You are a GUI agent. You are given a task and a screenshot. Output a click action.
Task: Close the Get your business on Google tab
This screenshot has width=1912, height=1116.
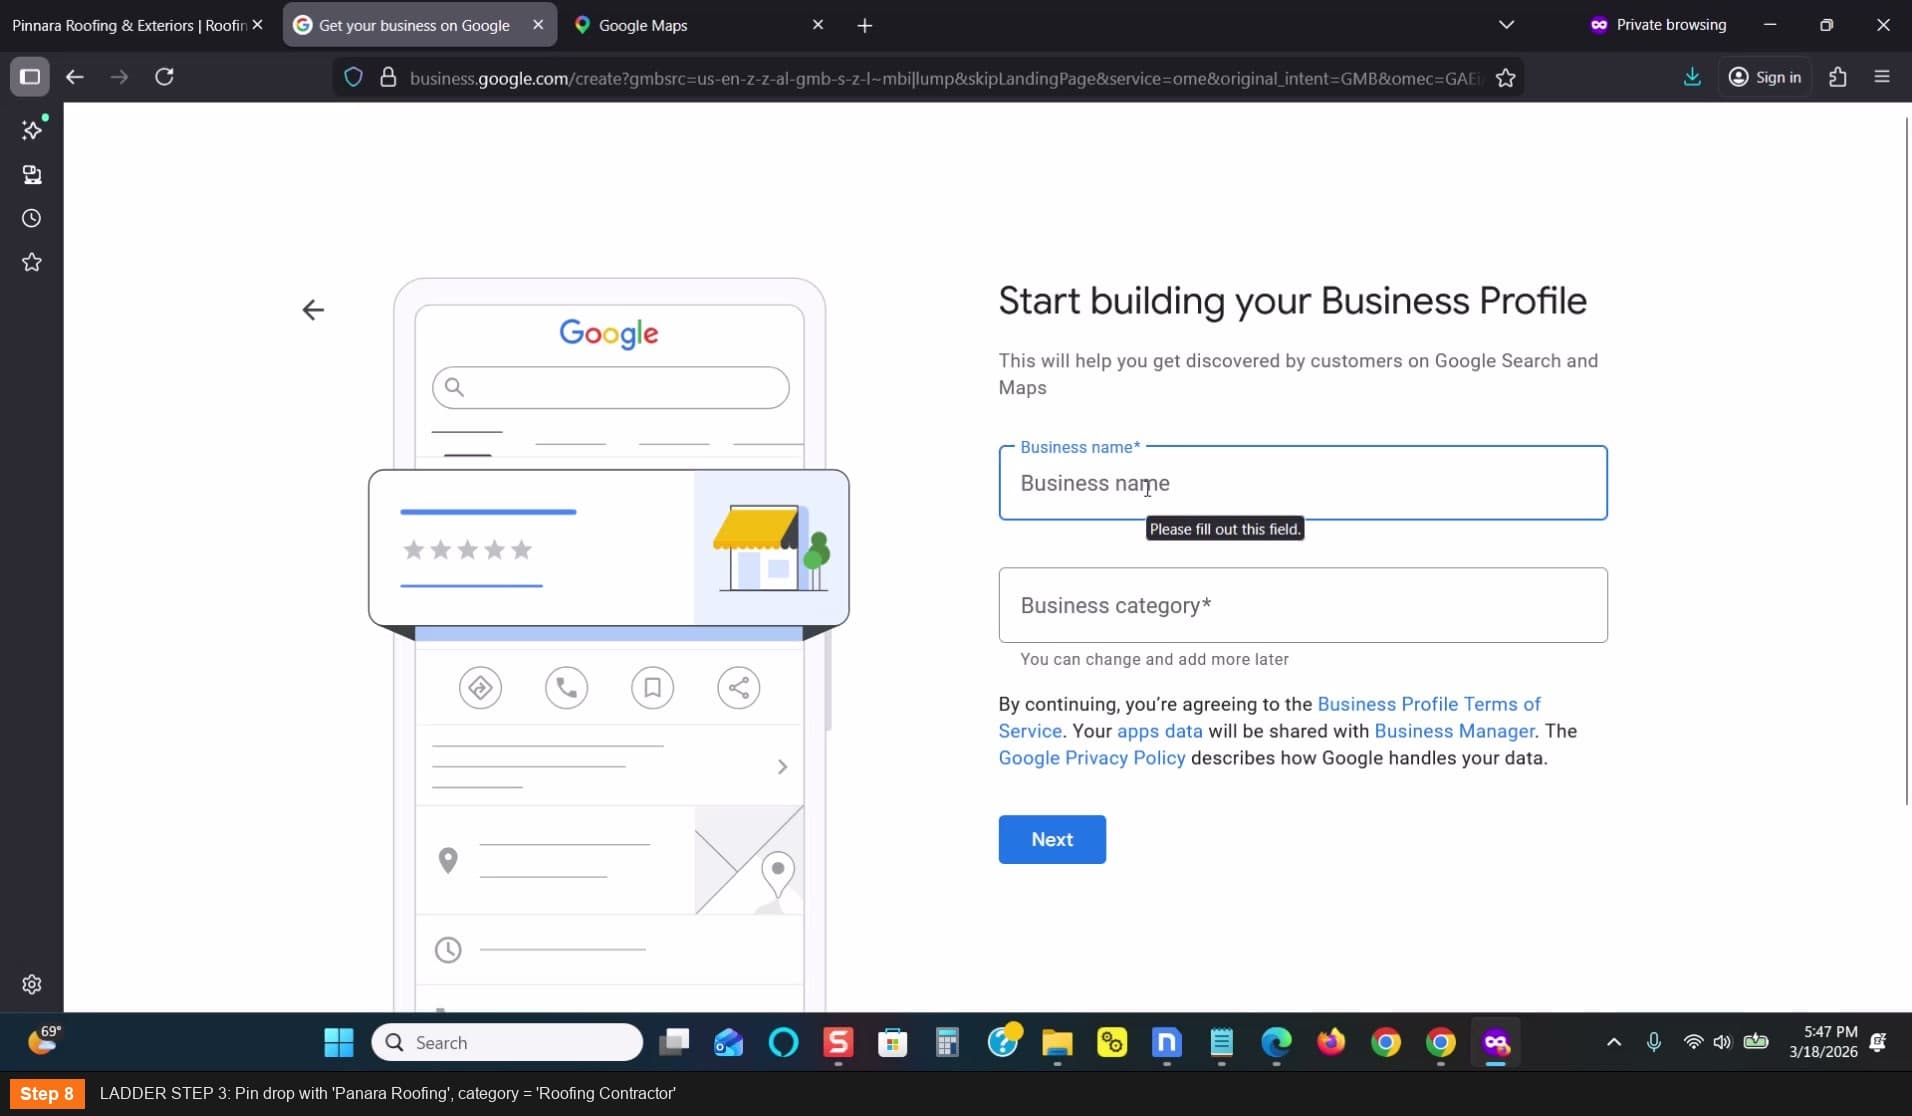point(538,25)
